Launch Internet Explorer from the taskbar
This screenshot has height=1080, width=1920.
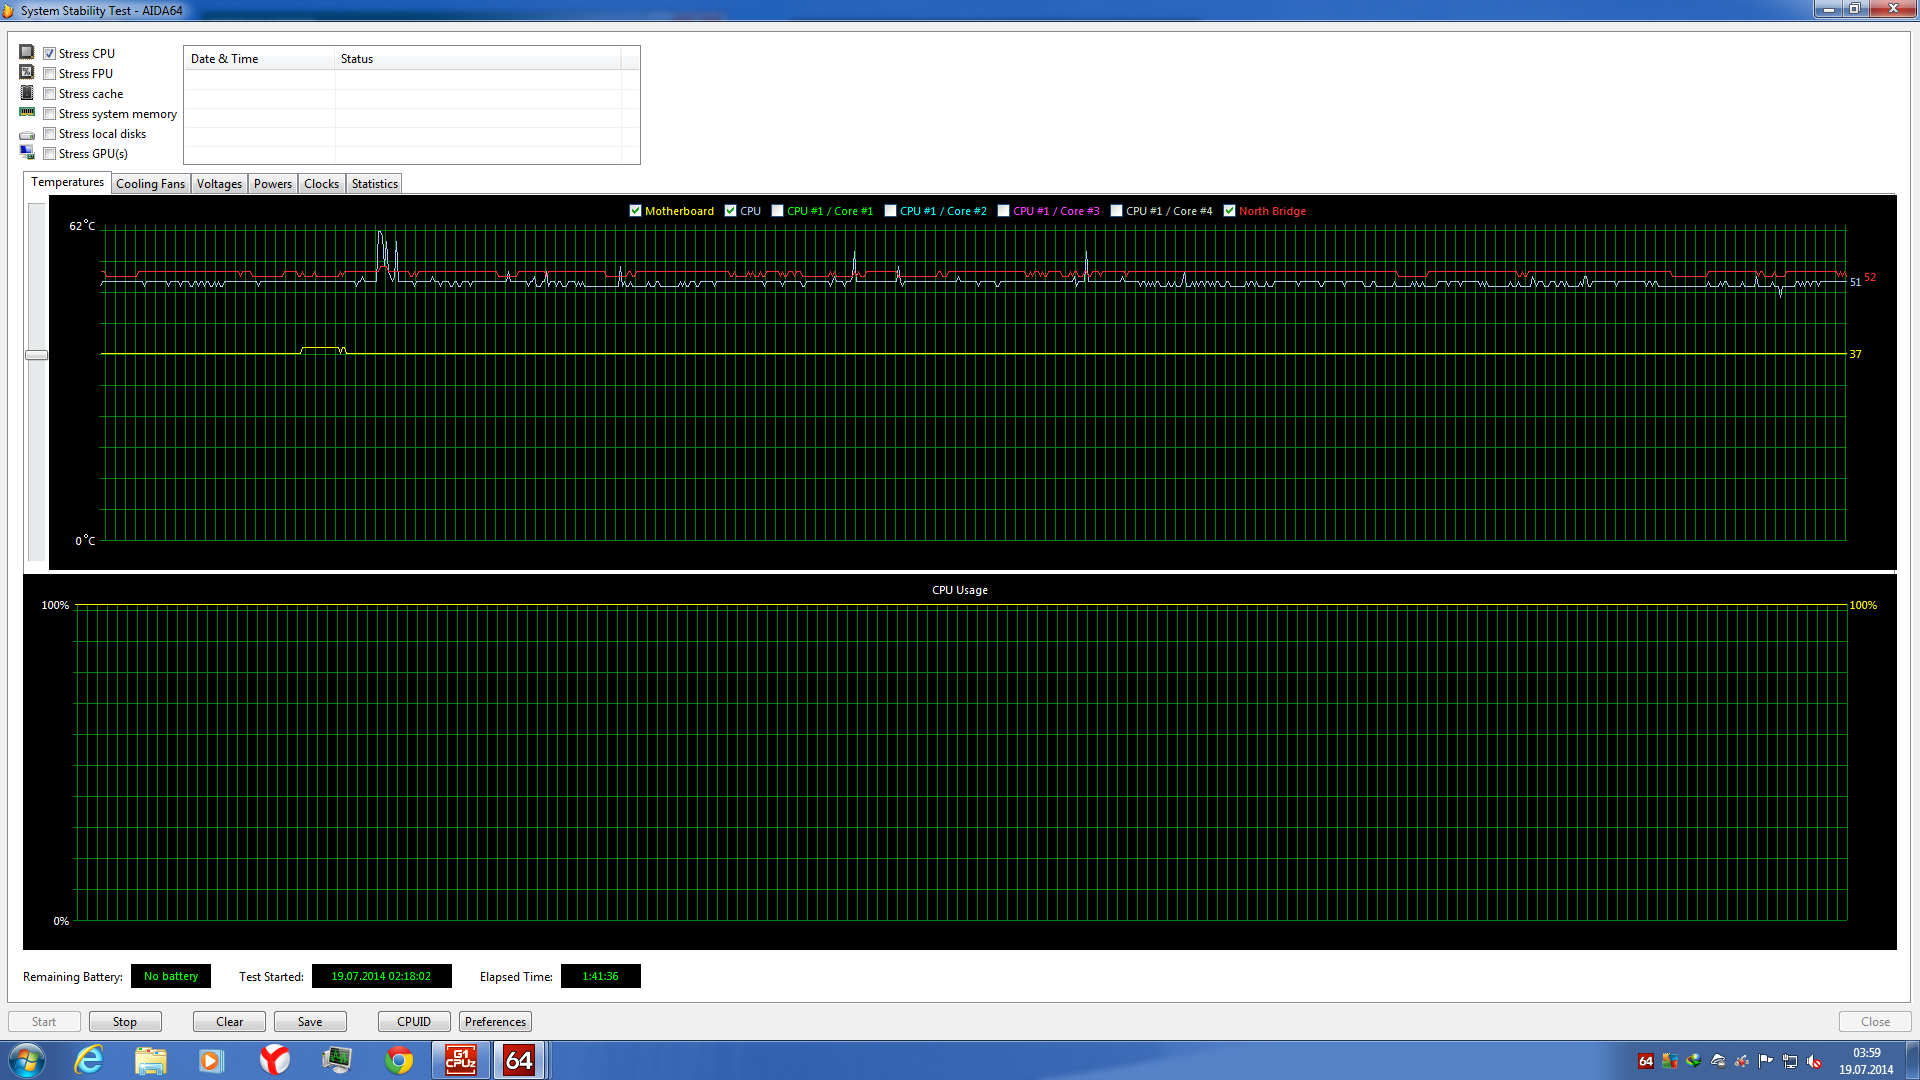pyautogui.click(x=89, y=1060)
